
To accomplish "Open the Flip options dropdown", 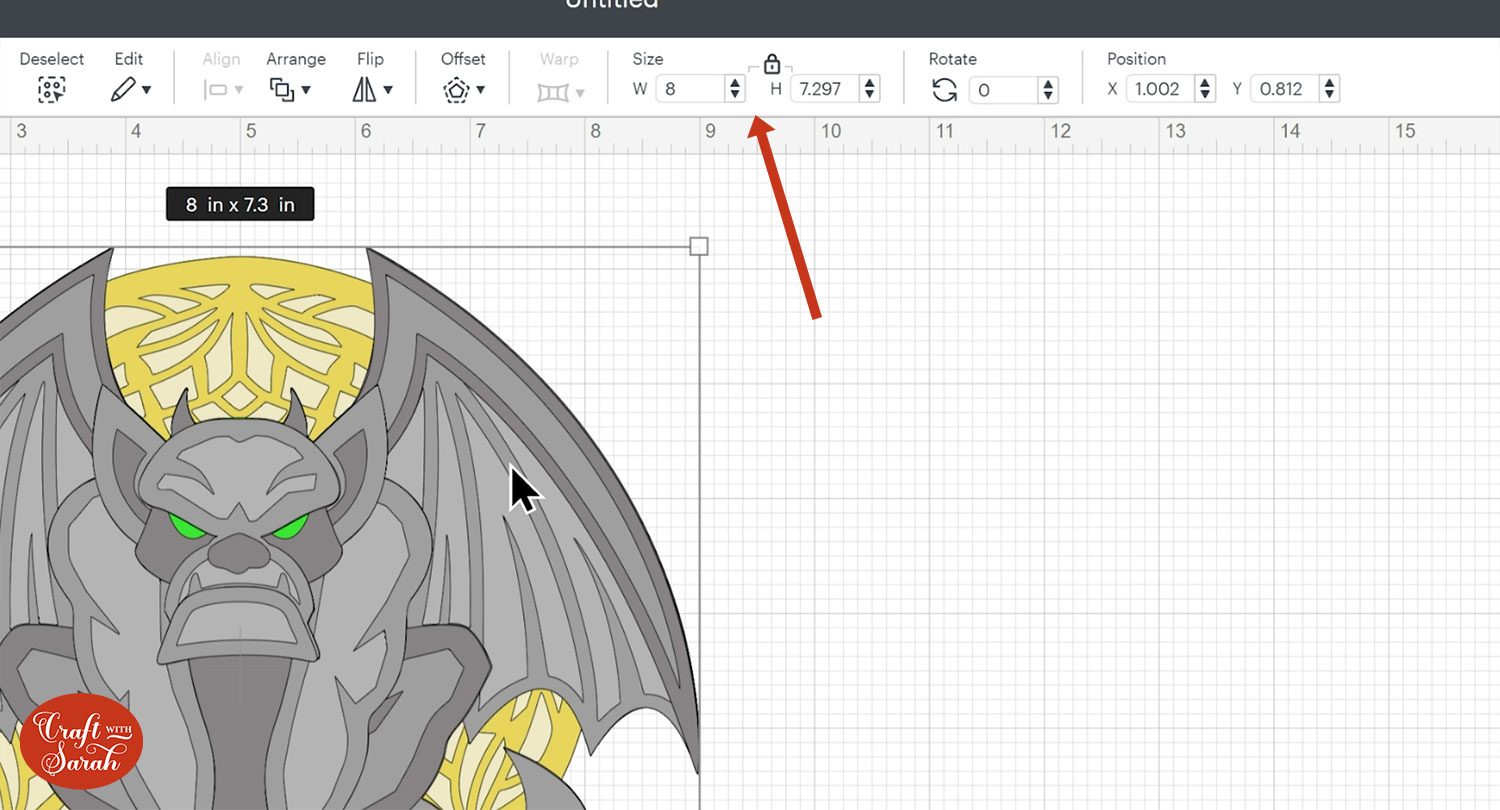I will click(371, 89).
